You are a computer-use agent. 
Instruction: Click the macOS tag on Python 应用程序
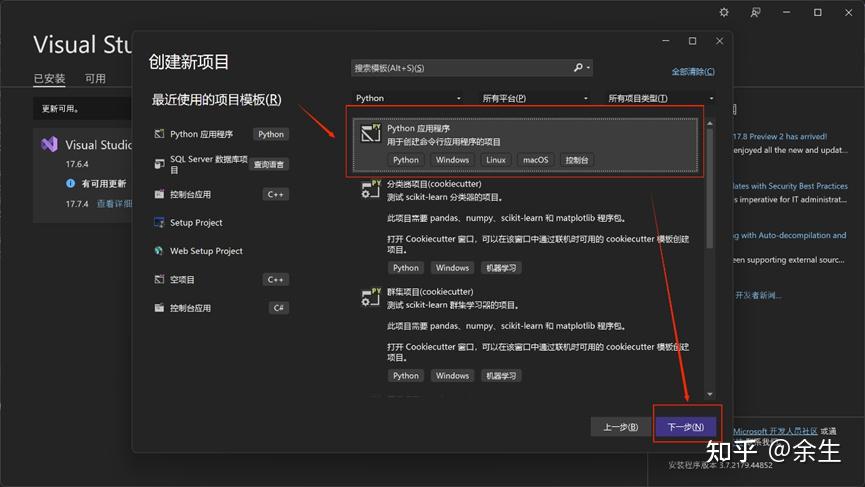coord(536,160)
